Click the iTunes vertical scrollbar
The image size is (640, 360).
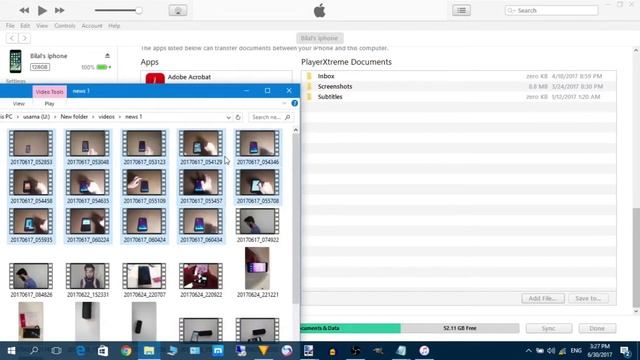(x=636, y=257)
